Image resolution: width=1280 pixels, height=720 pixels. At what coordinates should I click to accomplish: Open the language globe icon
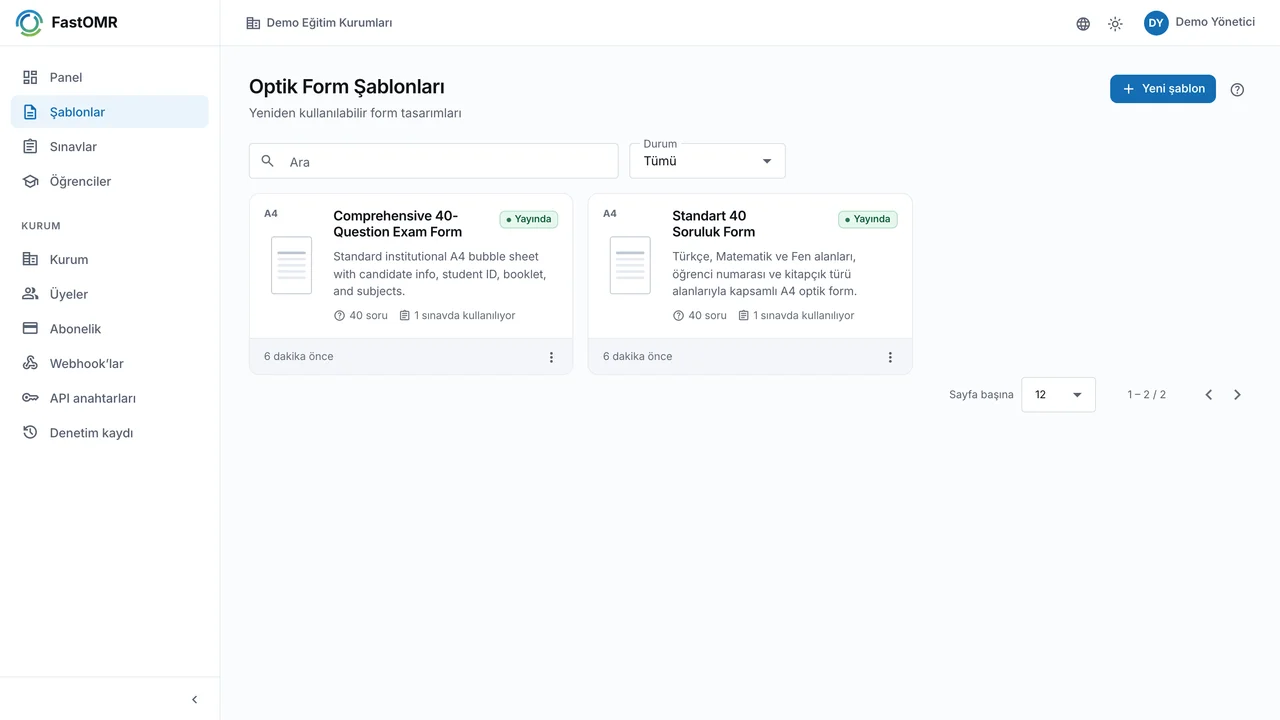click(1083, 24)
